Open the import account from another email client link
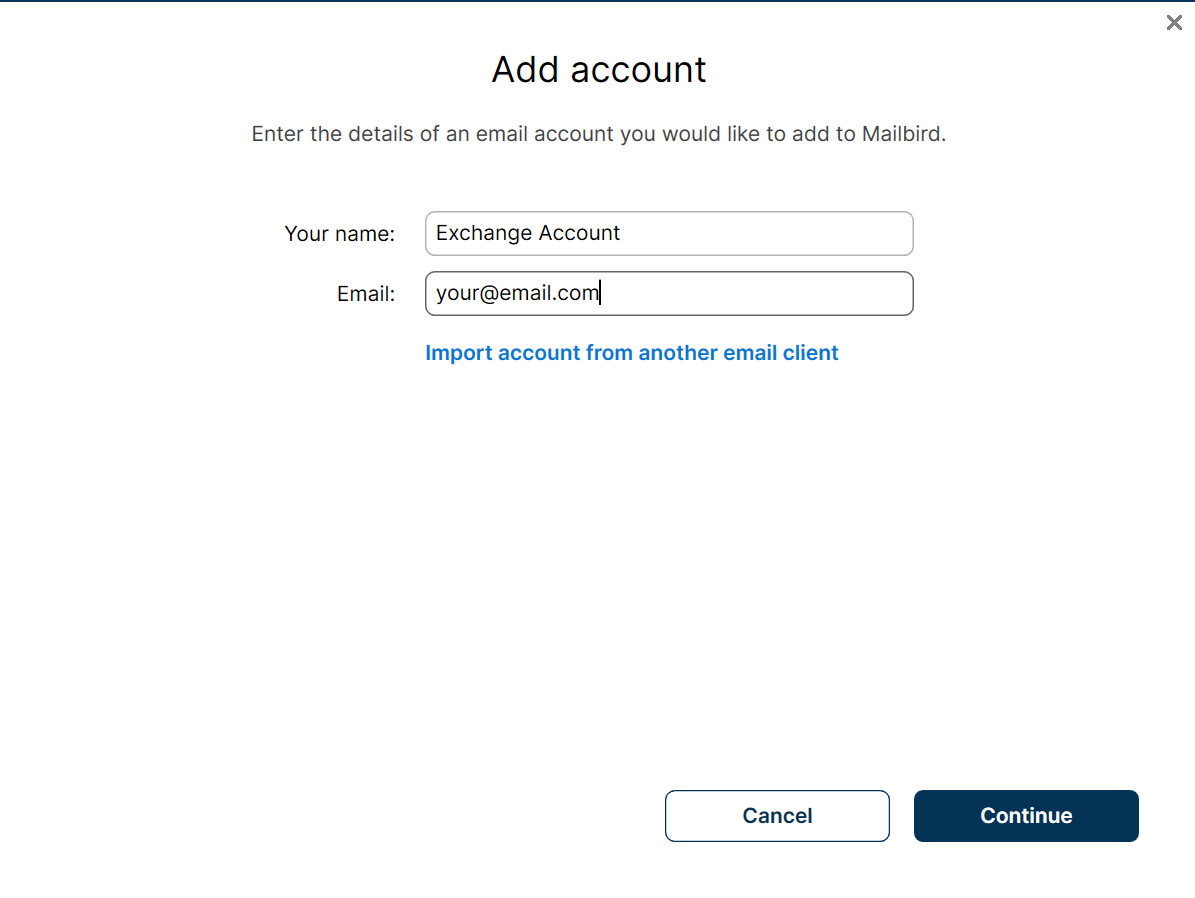The image size is (1195, 898). coord(632,352)
